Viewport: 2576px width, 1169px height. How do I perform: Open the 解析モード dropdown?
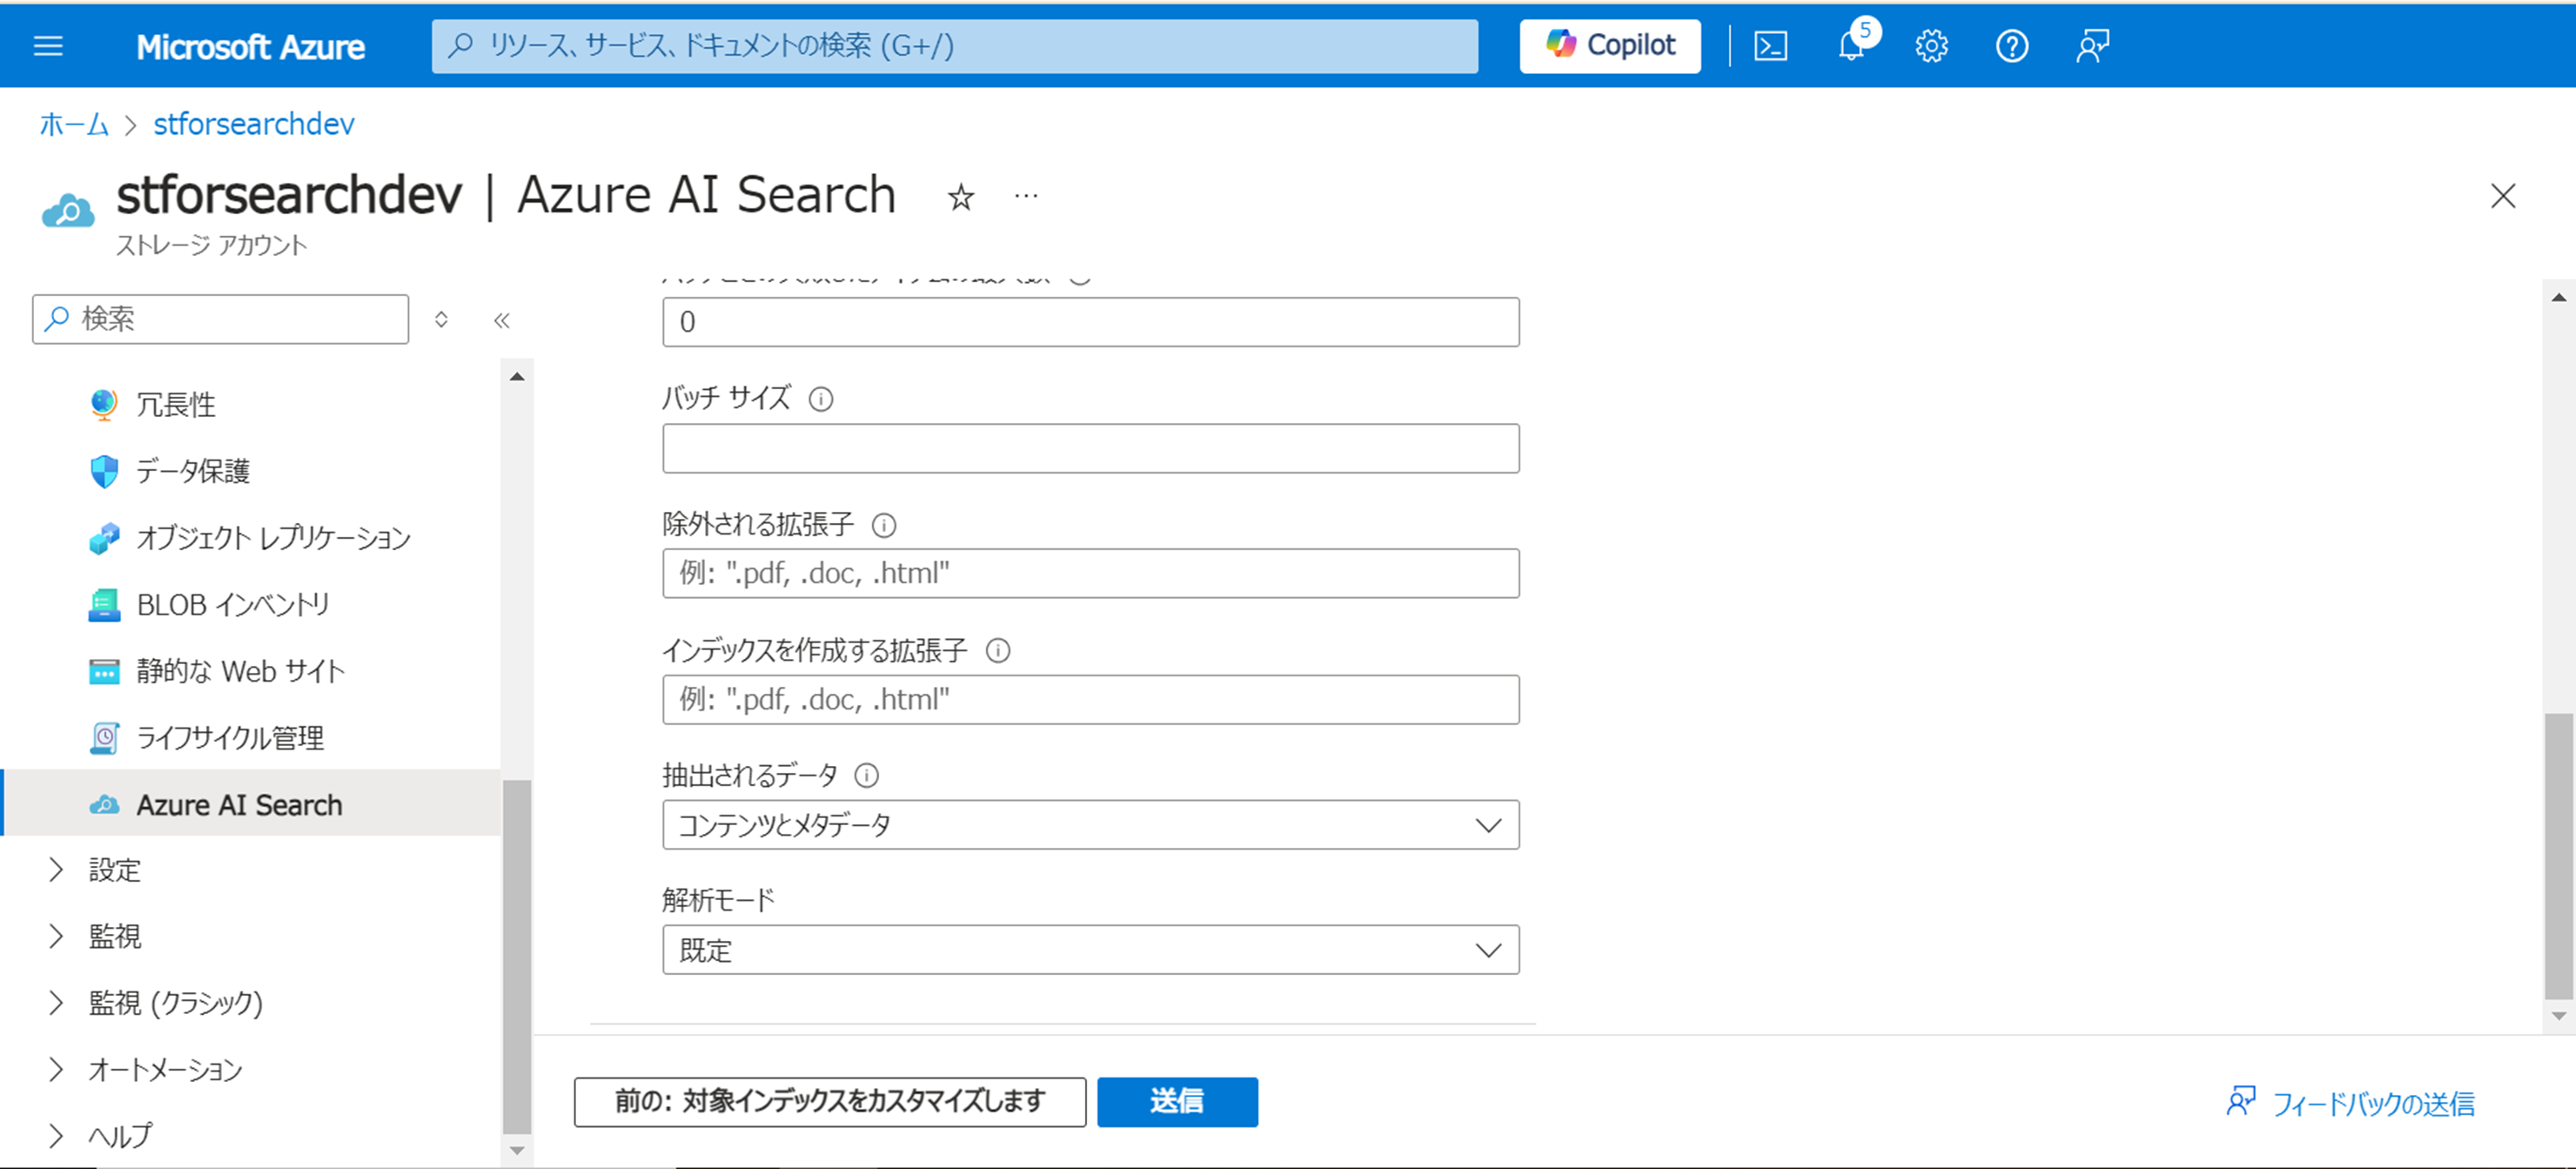[1090, 950]
